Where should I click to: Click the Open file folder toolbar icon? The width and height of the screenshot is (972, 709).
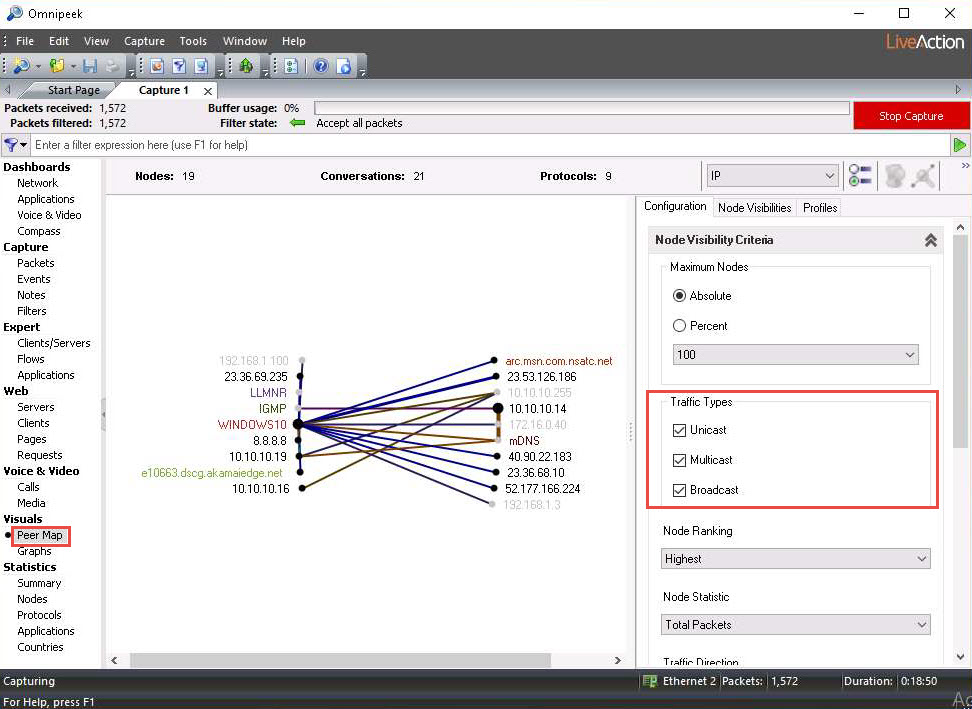57,66
